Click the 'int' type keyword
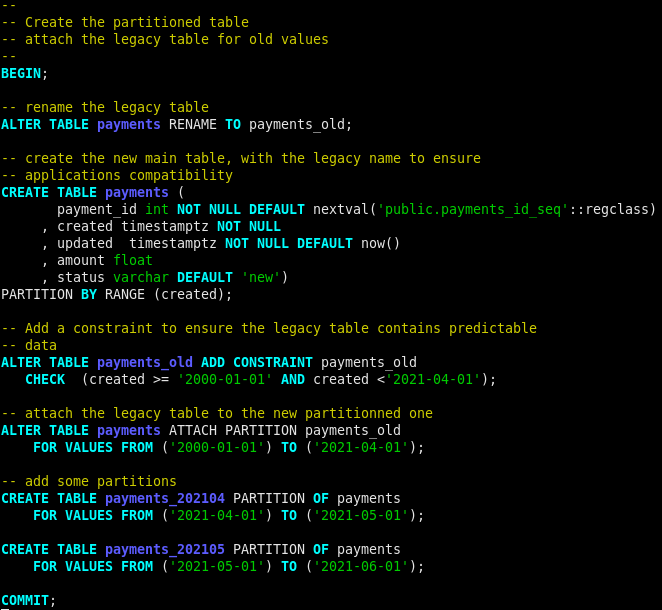The height and width of the screenshot is (610, 662). pyautogui.click(x=157, y=209)
